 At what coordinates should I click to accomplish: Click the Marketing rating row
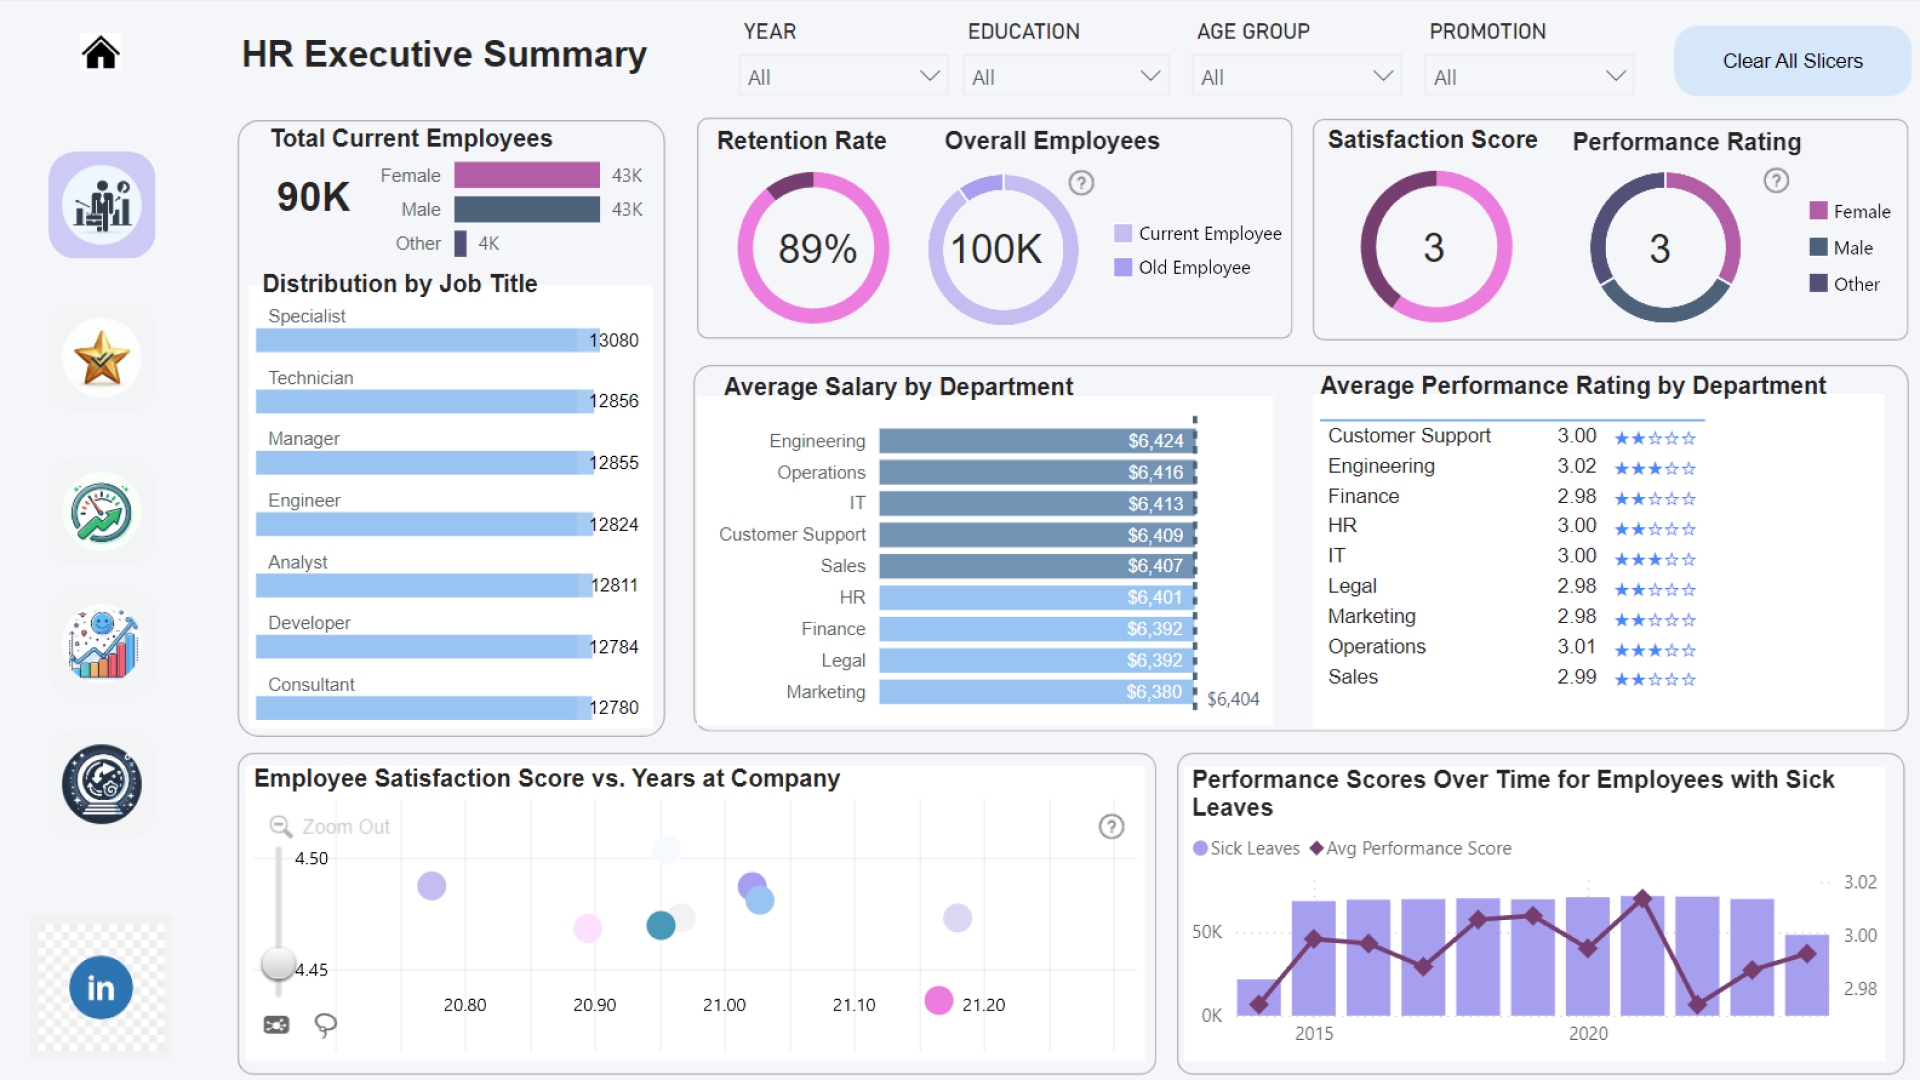coord(1512,617)
